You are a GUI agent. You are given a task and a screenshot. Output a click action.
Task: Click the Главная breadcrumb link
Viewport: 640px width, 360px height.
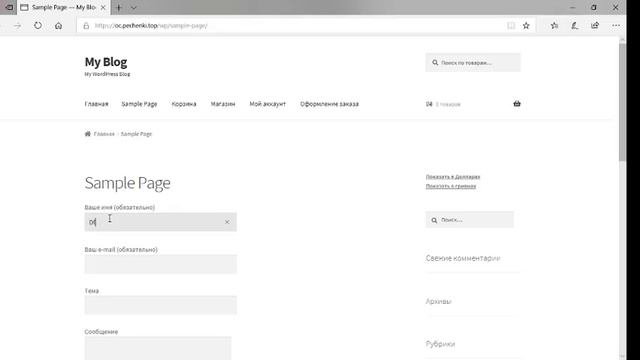pos(104,134)
